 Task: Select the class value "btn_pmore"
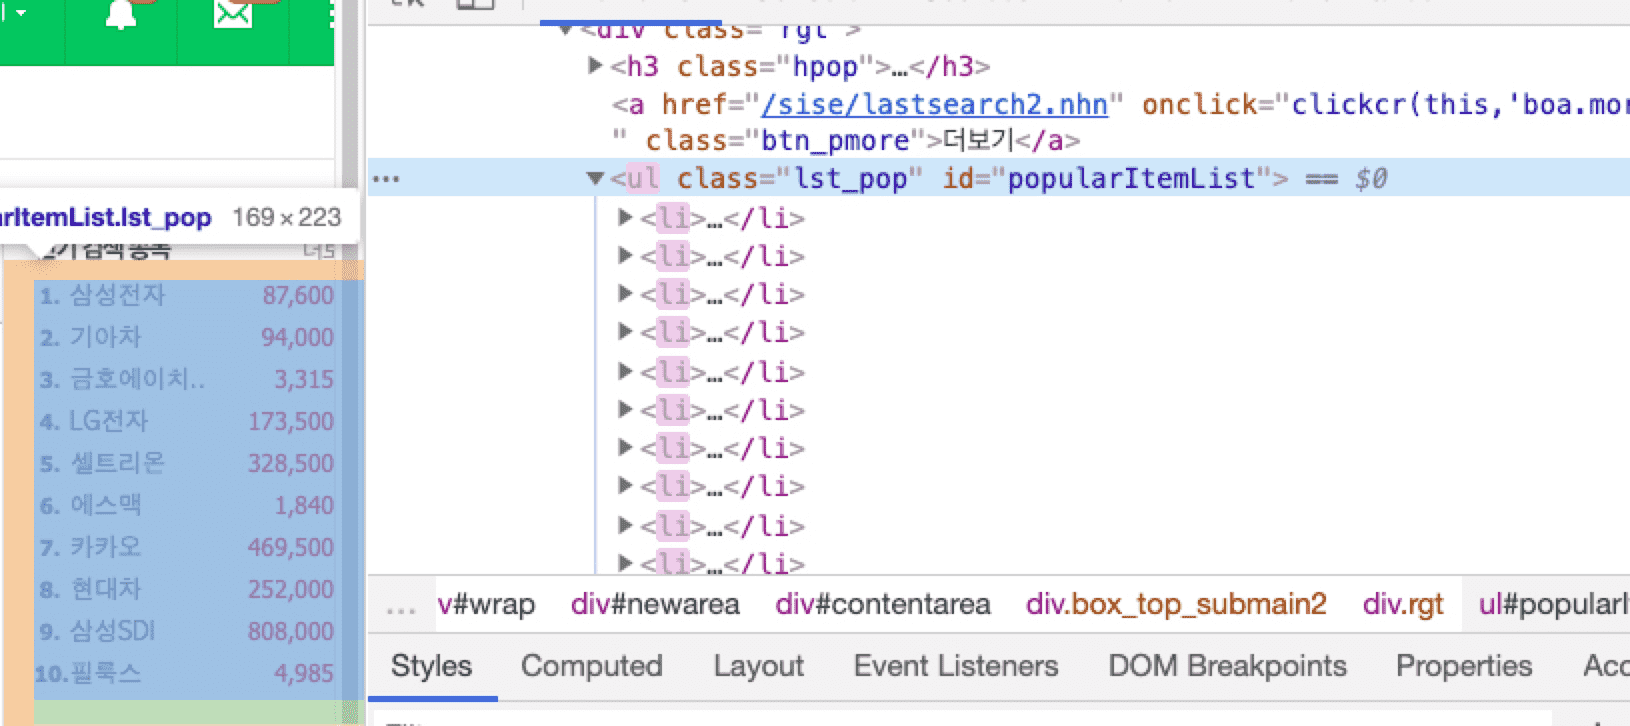[x=836, y=141]
